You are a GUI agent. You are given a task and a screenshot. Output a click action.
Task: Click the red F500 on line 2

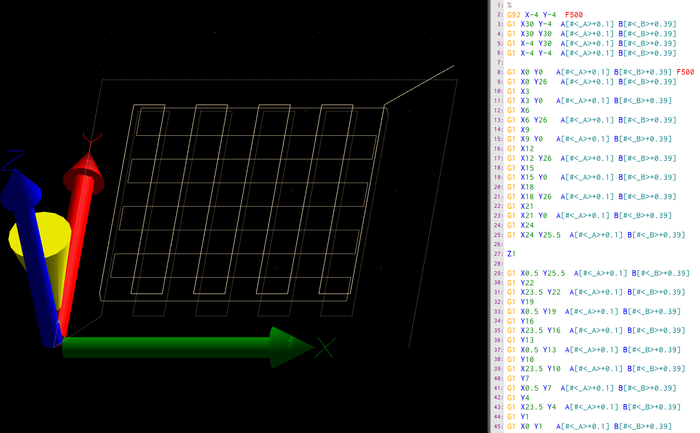574,15
